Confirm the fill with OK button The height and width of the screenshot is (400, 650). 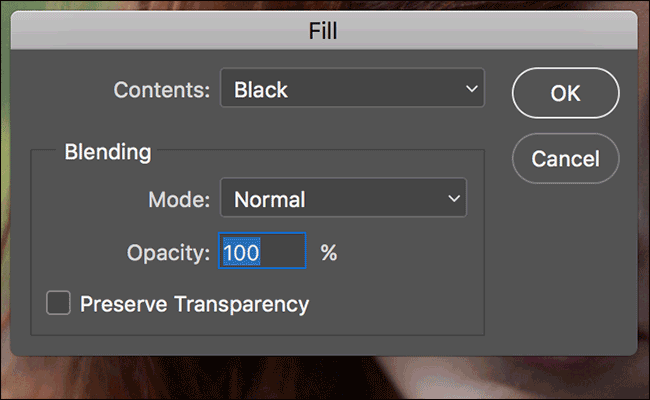(x=565, y=93)
